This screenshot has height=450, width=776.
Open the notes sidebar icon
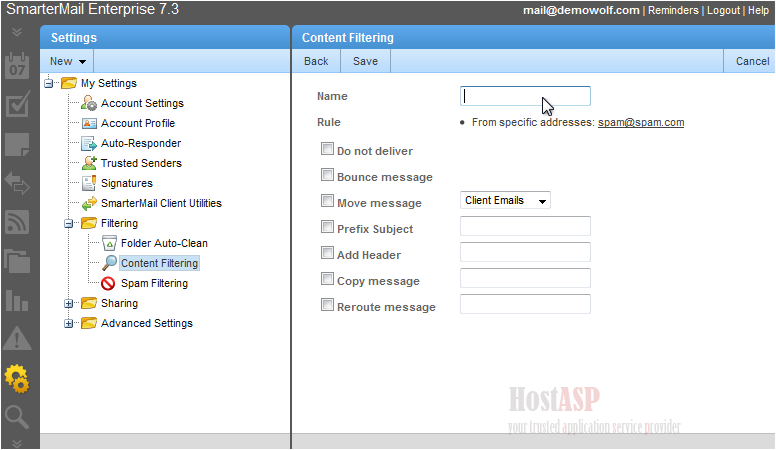tap(17, 145)
